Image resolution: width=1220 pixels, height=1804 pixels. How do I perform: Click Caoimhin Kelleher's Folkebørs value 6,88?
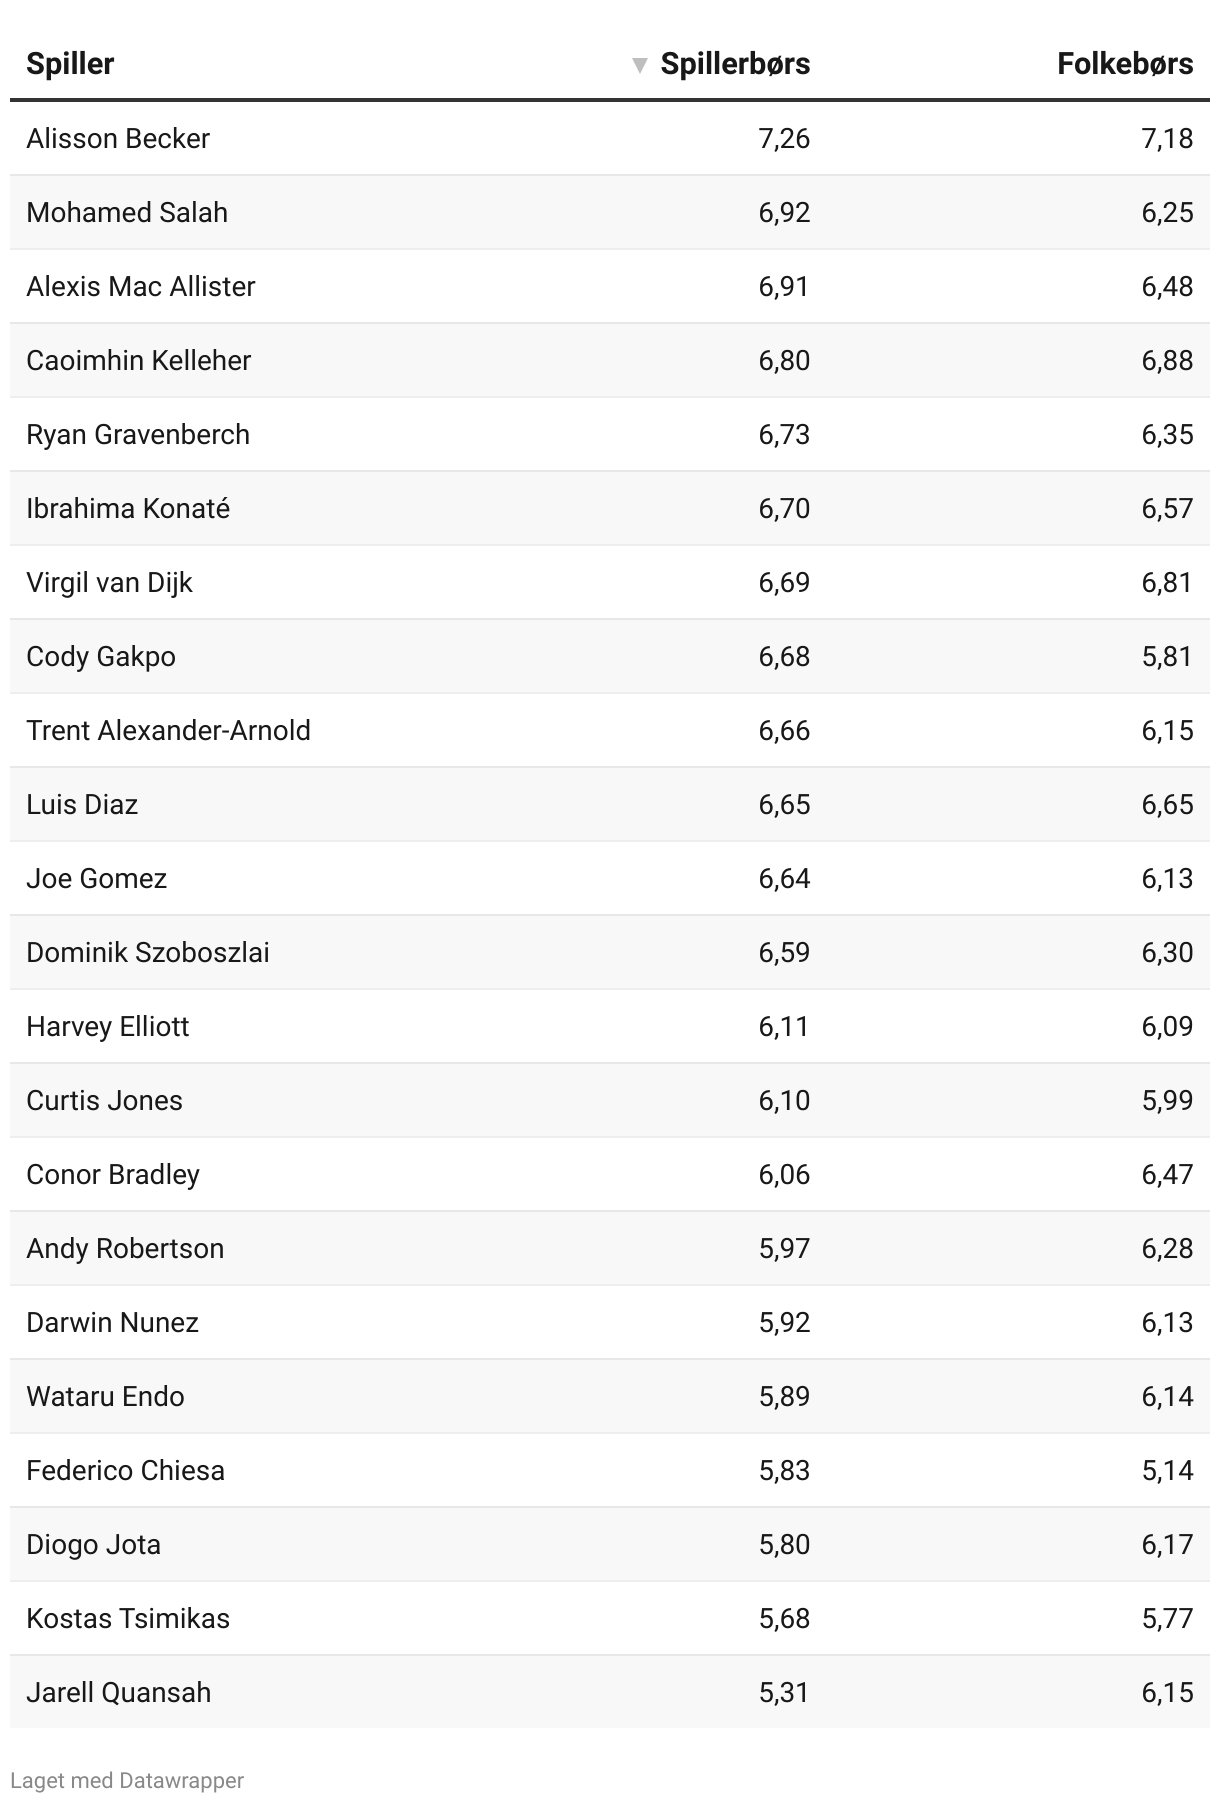1167,360
